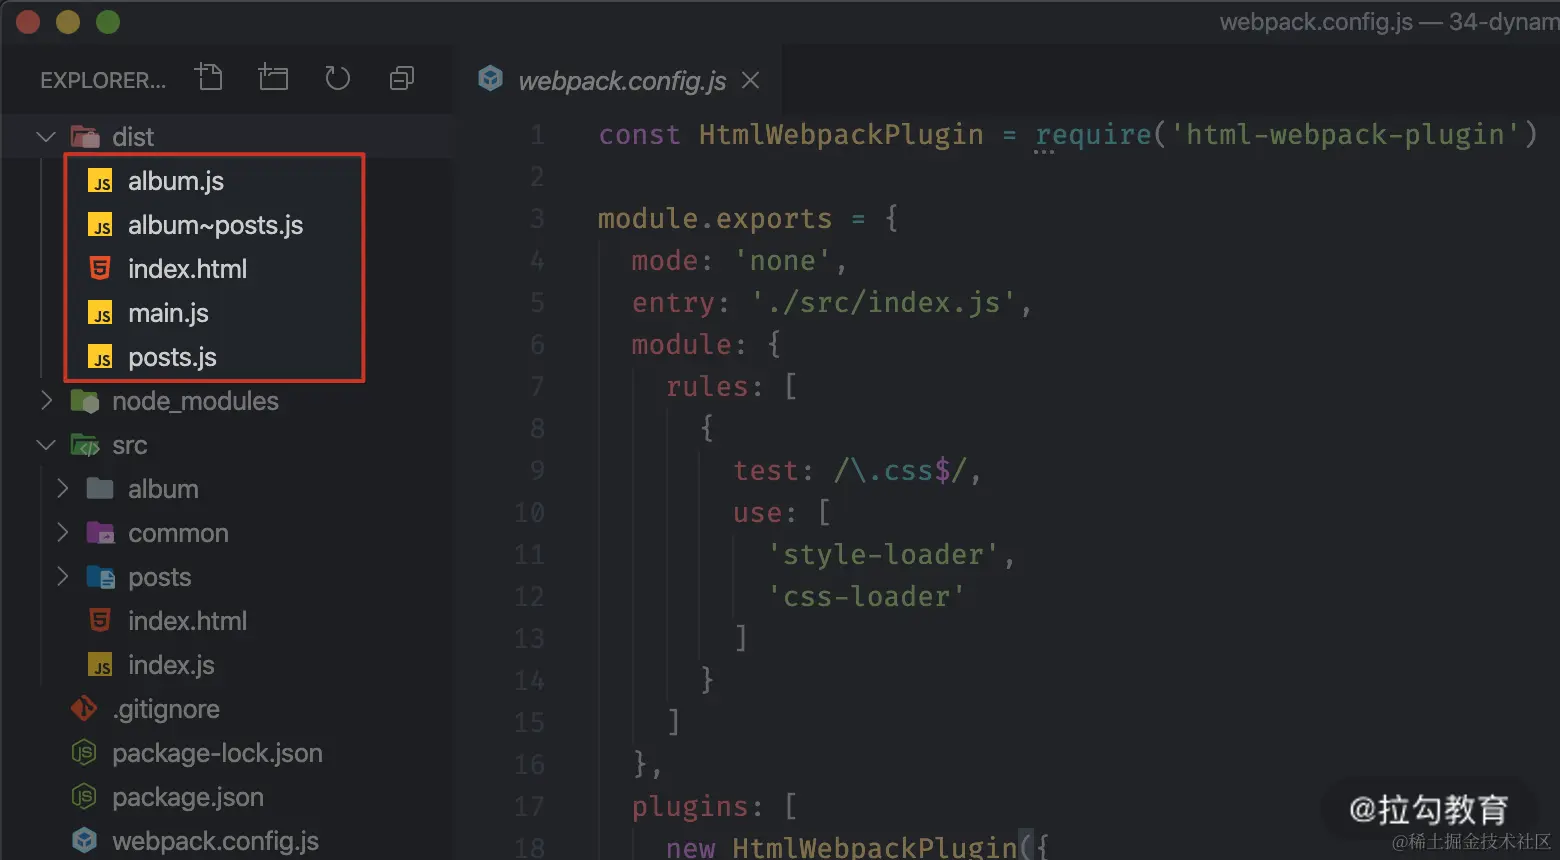Click the album folder icon
The height and width of the screenshot is (860, 1560).
point(100,489)
